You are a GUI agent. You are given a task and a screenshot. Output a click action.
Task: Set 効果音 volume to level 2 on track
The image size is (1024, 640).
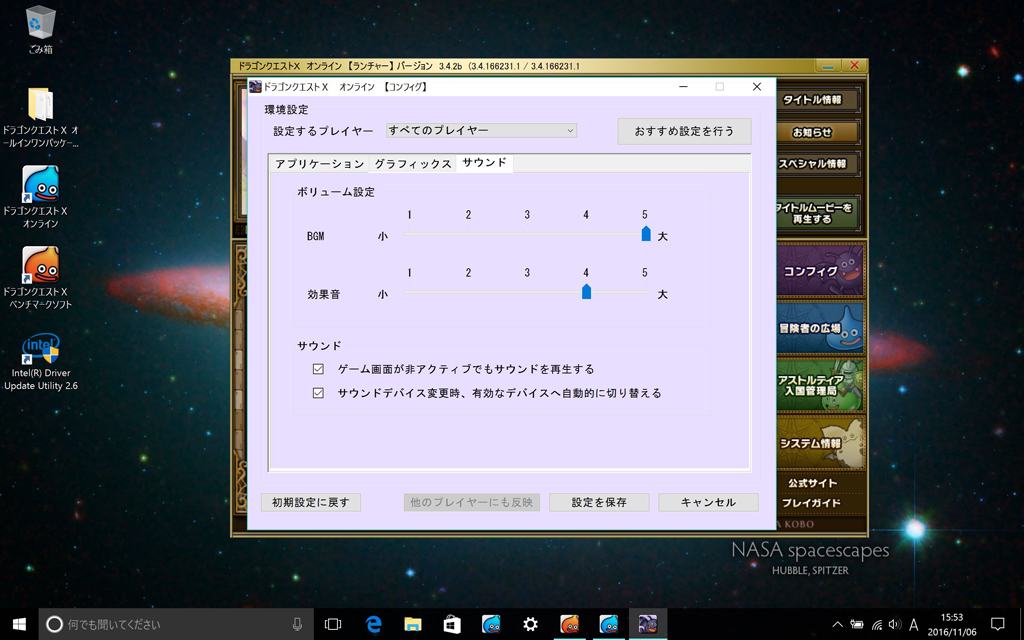click(x=468, y=292)
